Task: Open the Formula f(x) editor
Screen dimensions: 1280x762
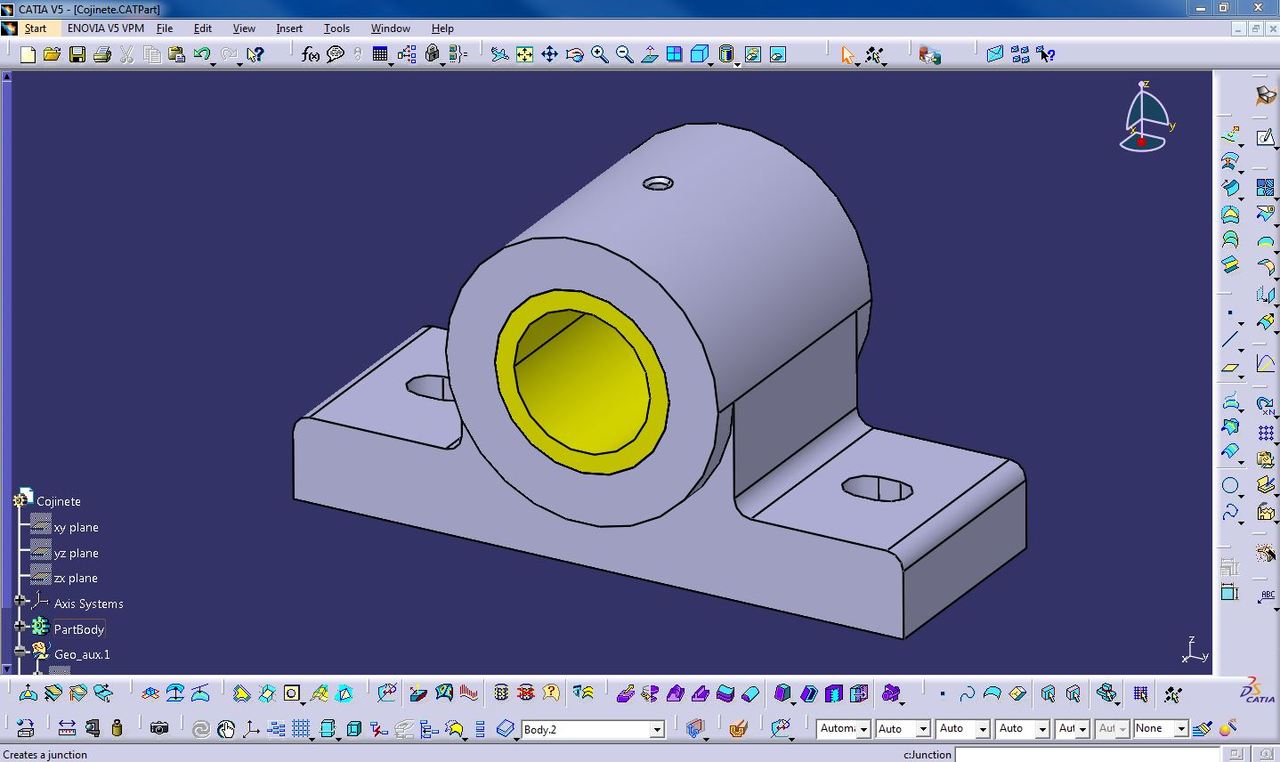Action: pos(310,54)
